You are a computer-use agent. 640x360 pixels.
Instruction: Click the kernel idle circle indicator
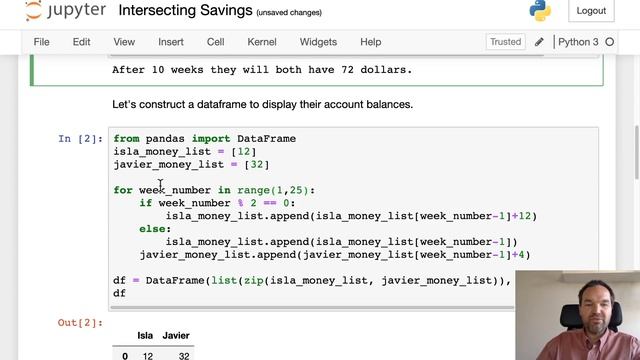coord(609,42)
